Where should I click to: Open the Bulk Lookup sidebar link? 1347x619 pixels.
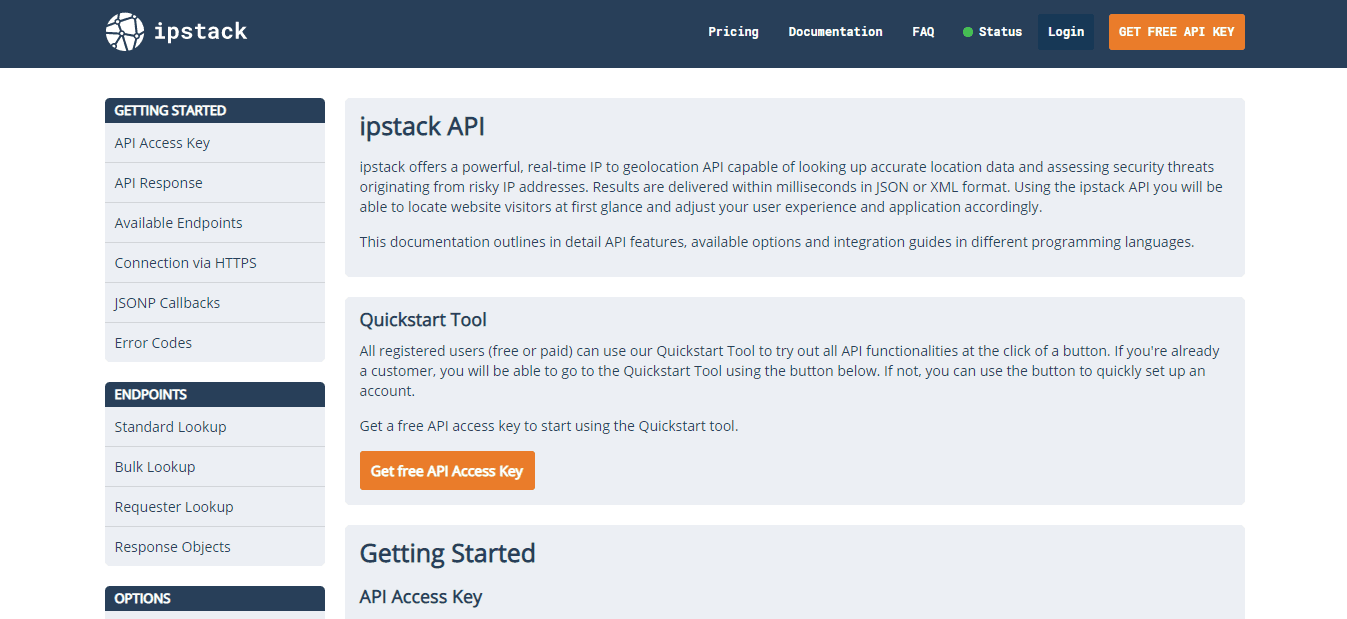(x=215, y=467)
